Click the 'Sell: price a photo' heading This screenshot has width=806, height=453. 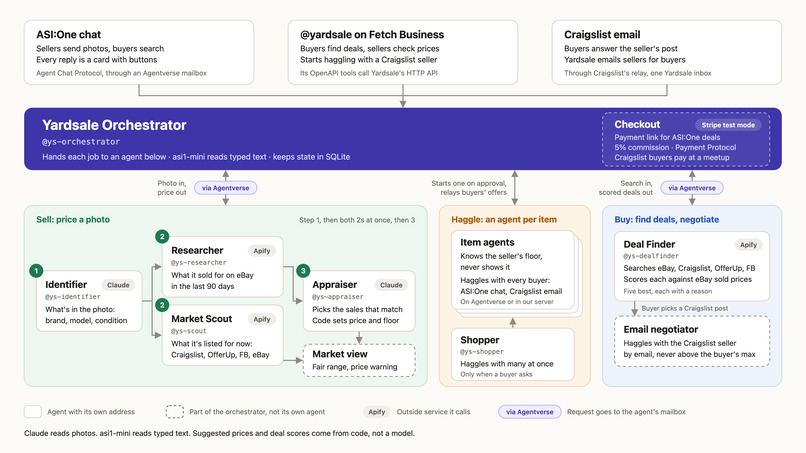click(73, 220)
